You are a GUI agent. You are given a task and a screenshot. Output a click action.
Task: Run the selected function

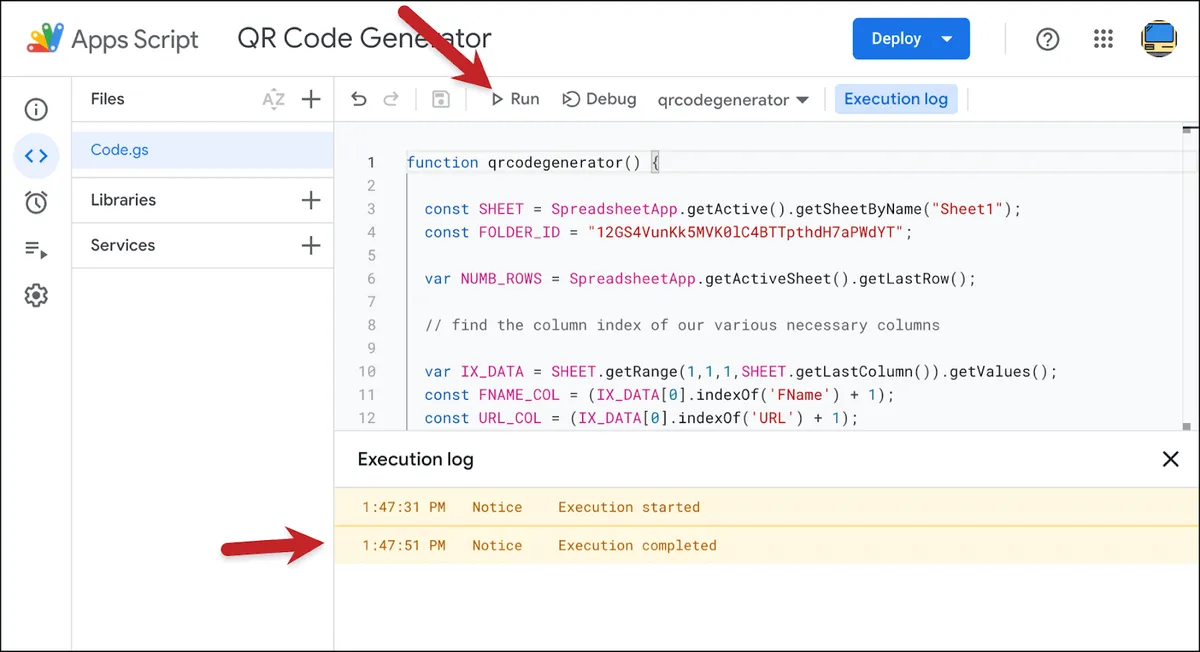click(514, 99)
